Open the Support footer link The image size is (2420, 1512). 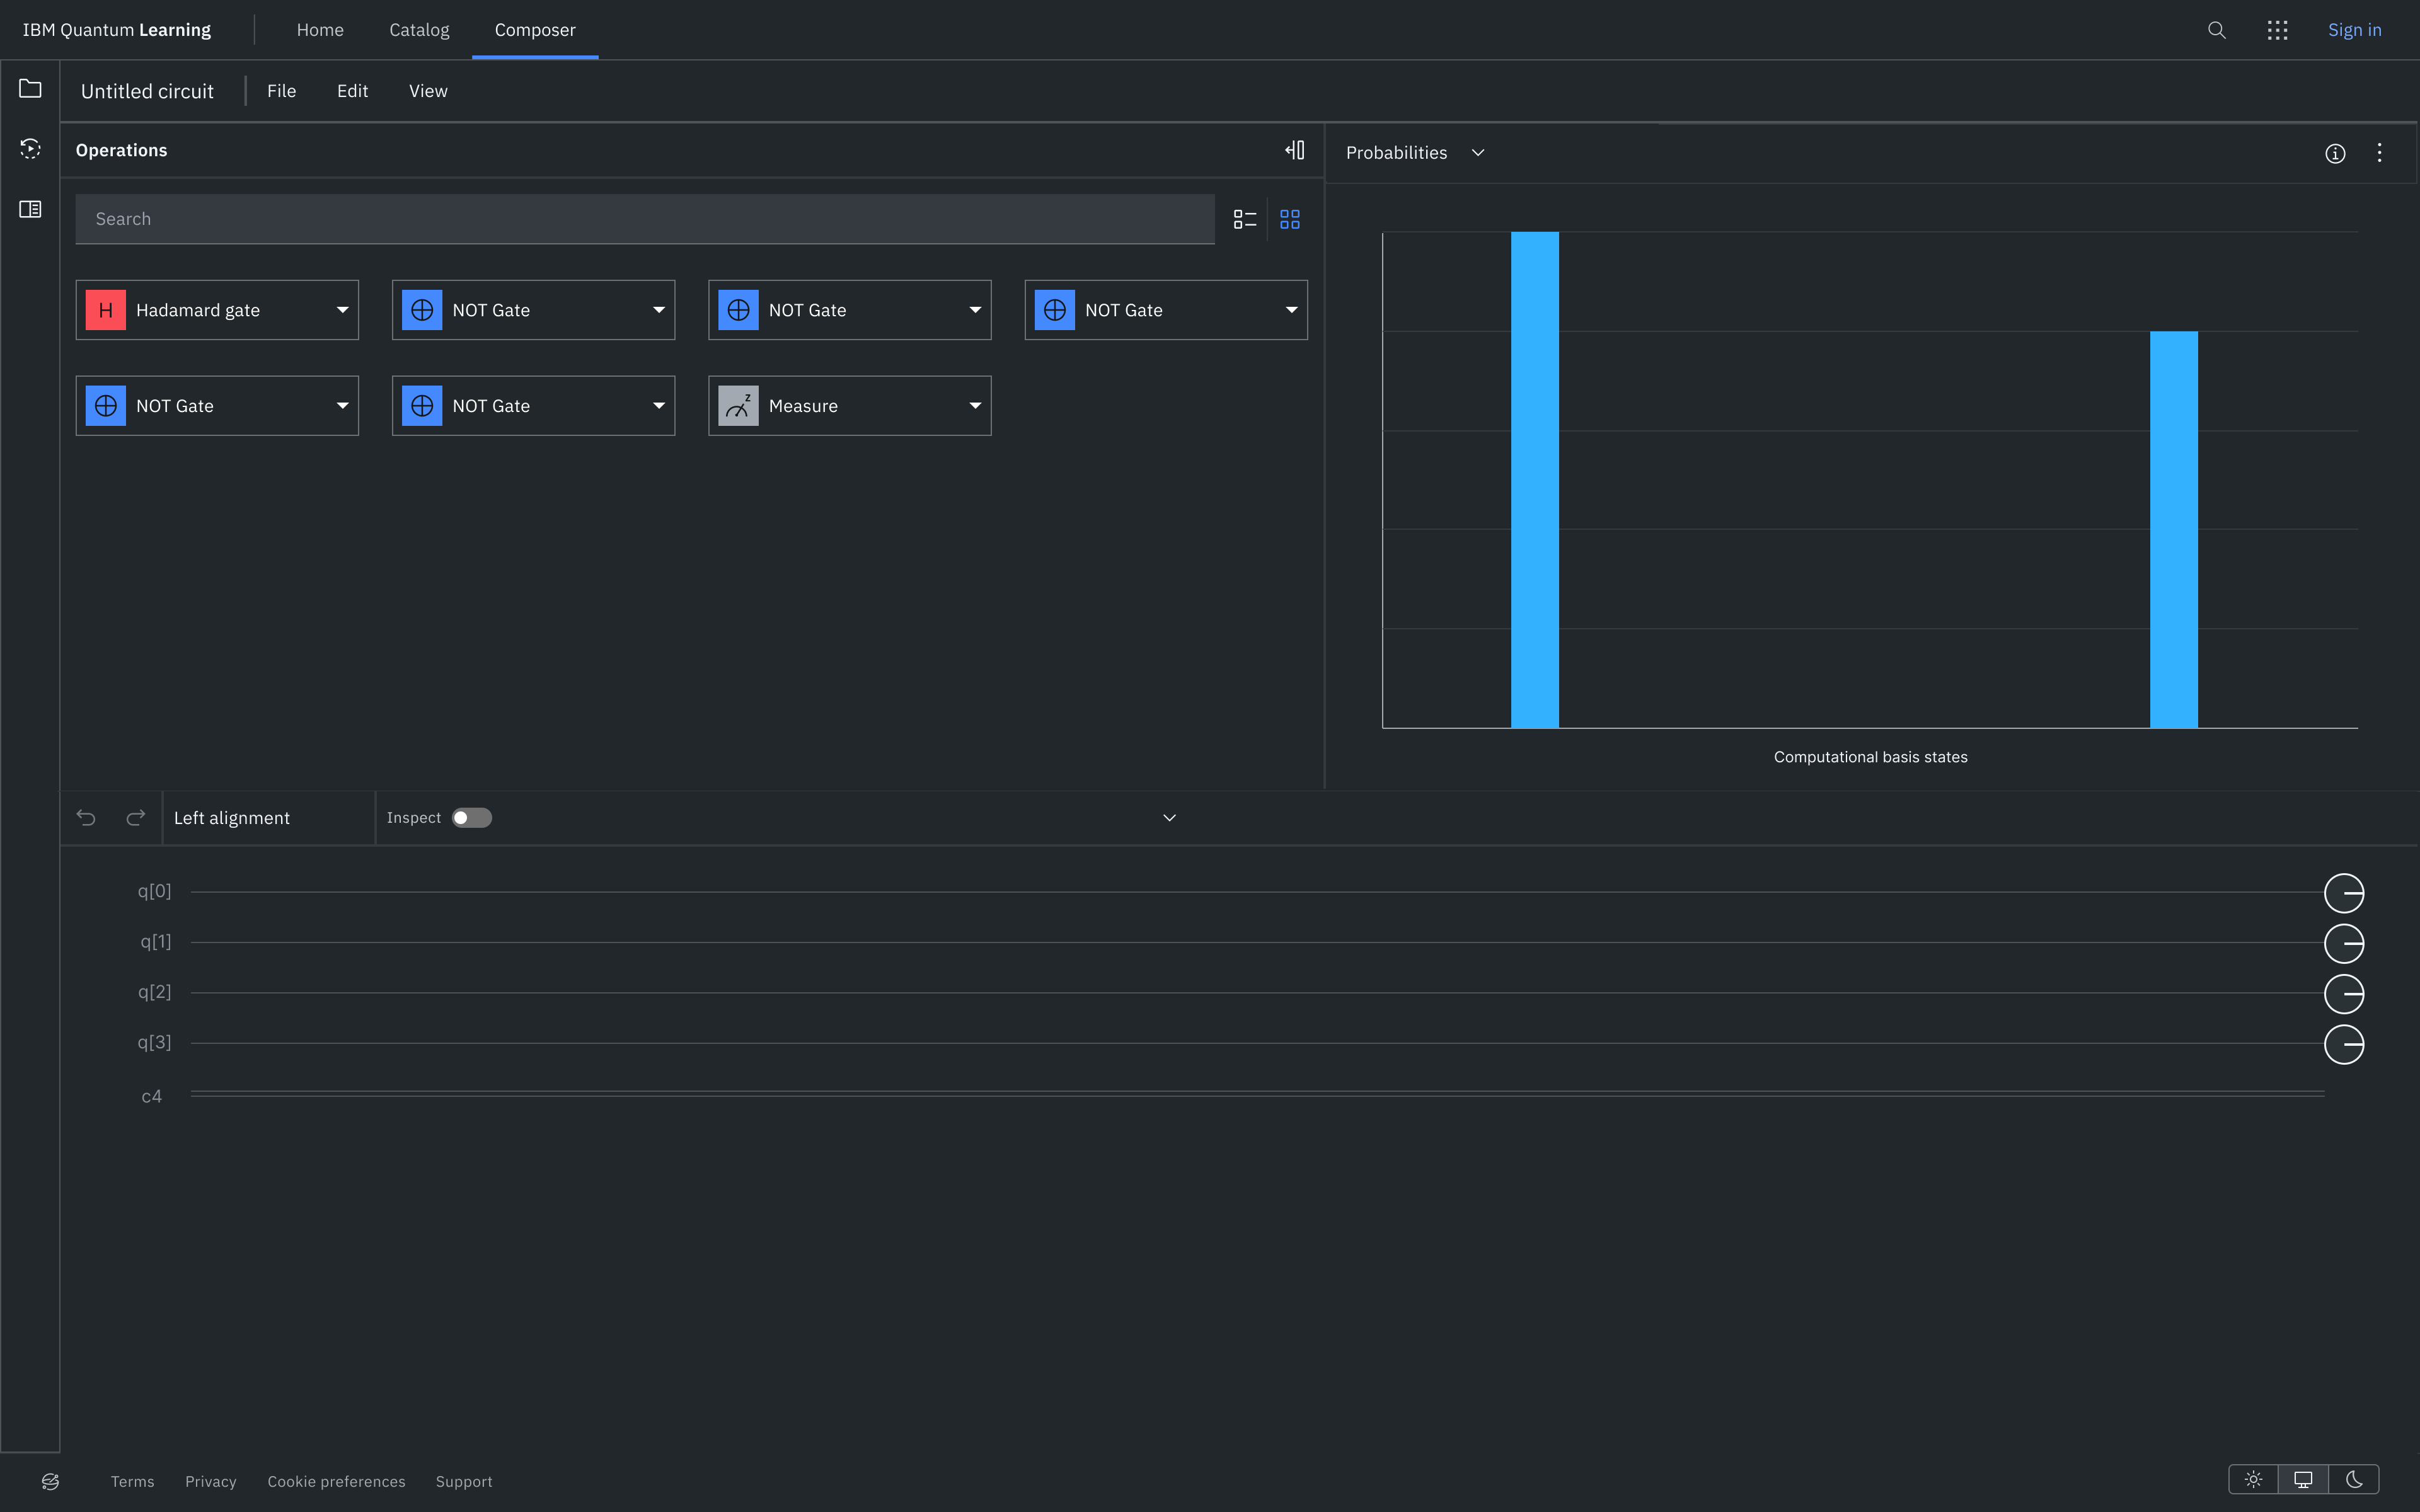click(464, 1481)
